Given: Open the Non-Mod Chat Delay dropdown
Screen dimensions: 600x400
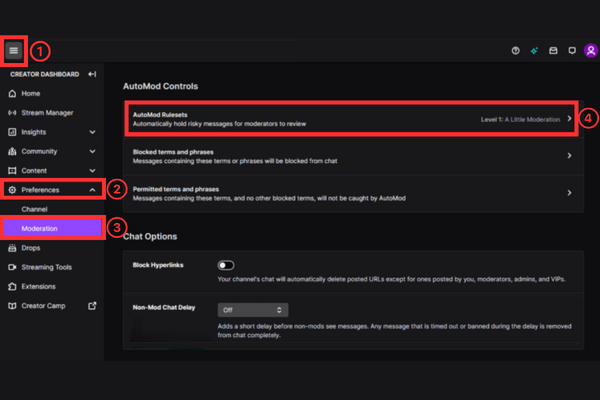Looking at the screenshot, I should click(253, 310).
